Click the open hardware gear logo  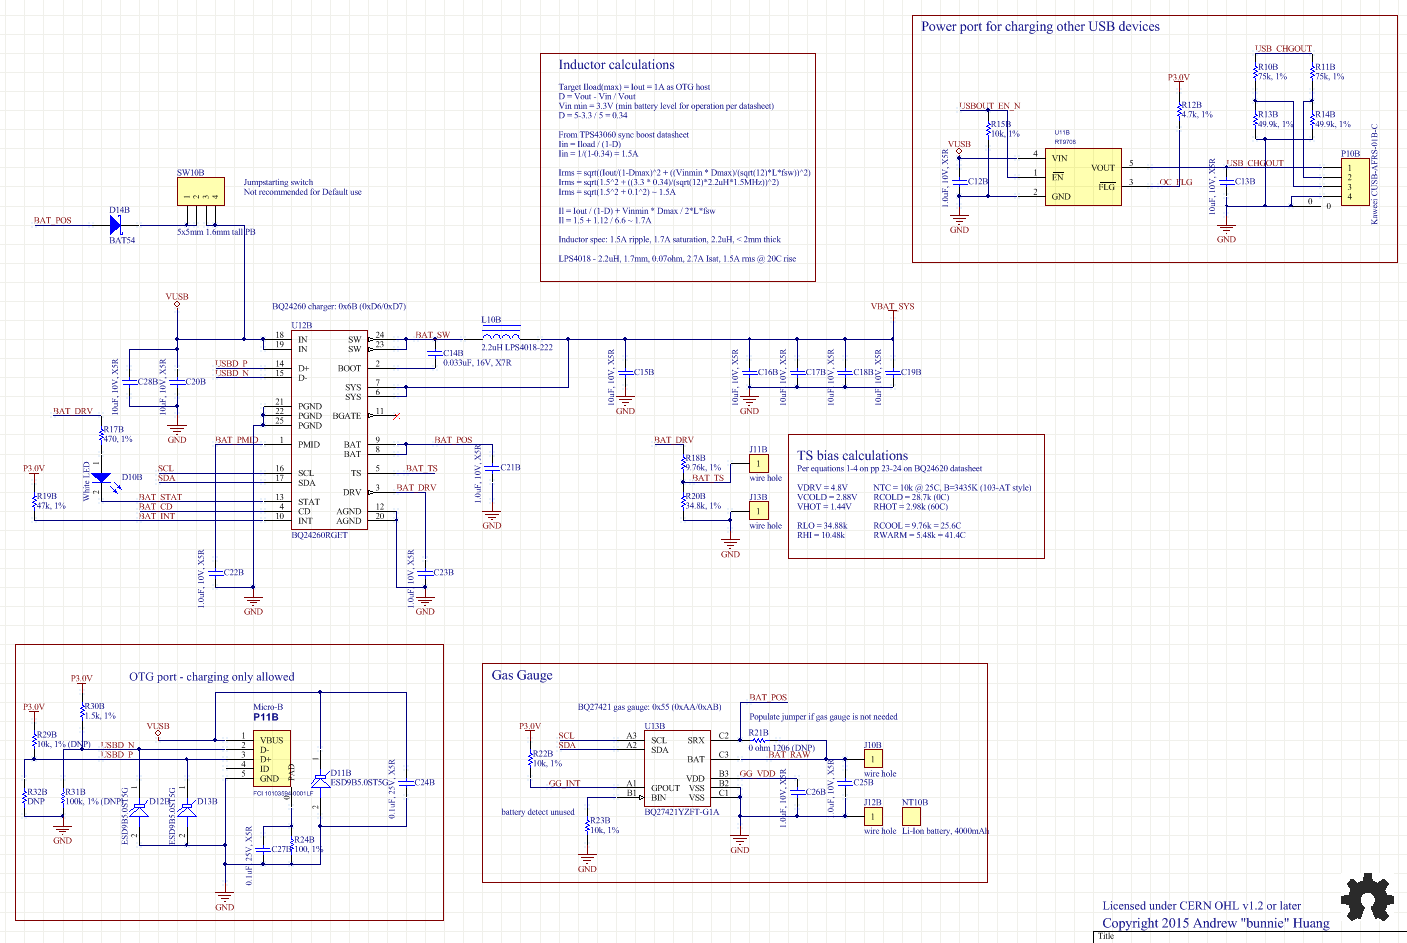click(x=1366, y=897)
